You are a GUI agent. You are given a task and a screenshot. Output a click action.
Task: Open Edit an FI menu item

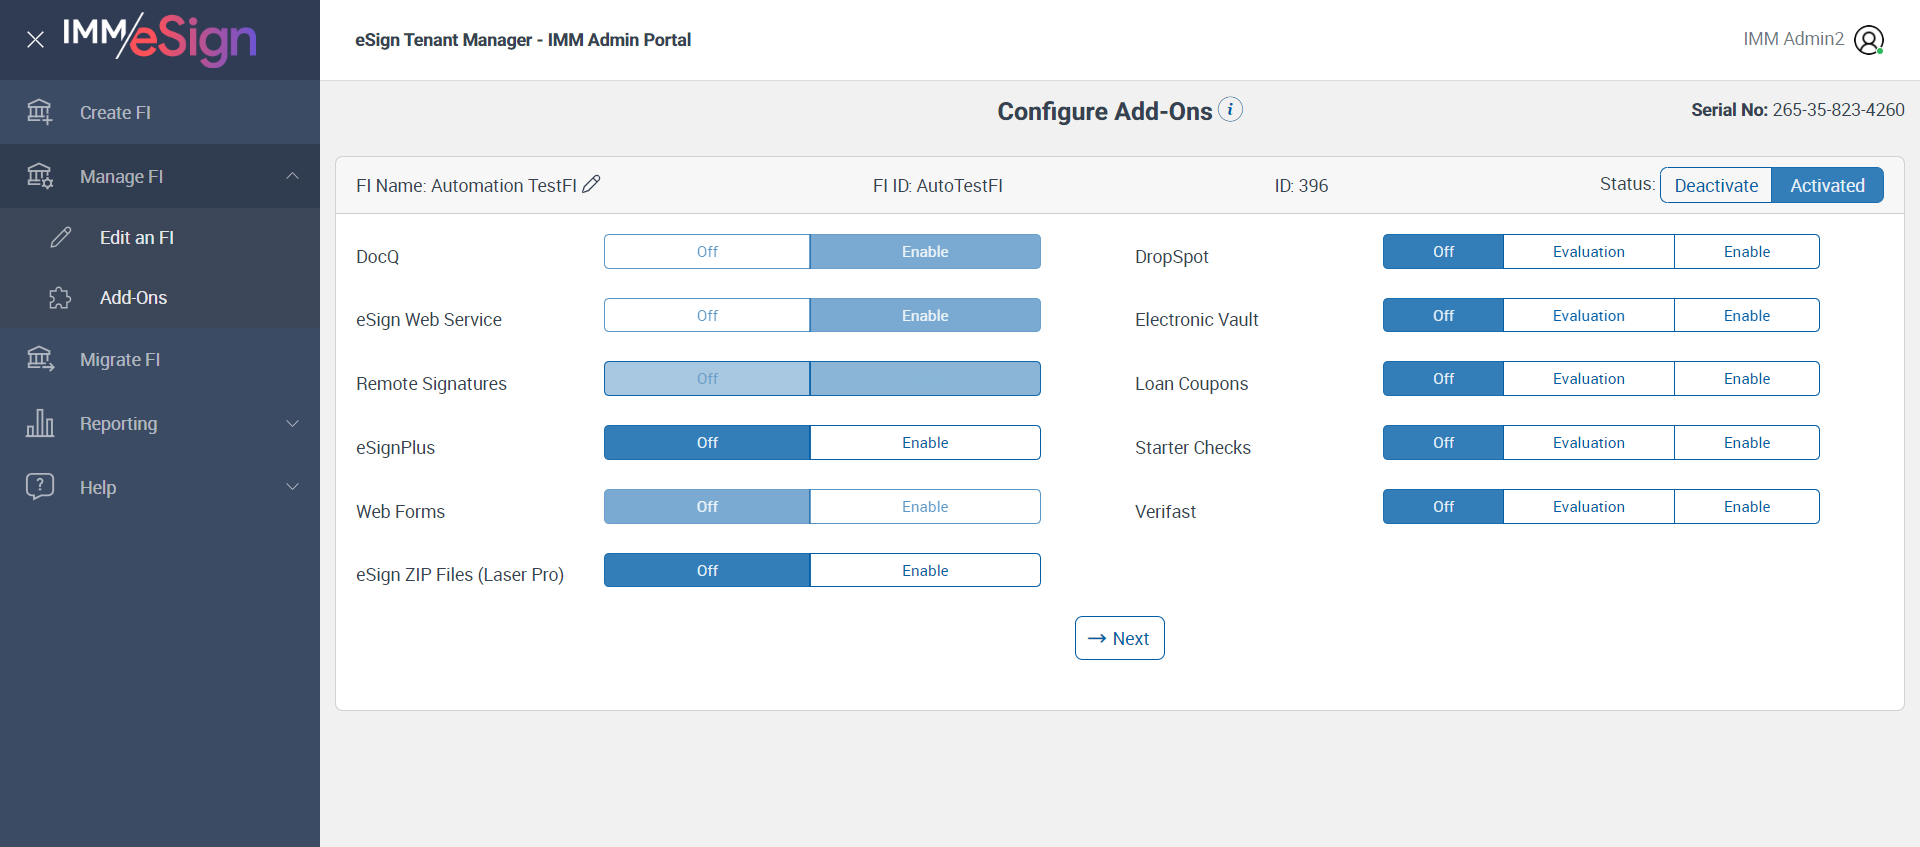[x=137, y=238]
